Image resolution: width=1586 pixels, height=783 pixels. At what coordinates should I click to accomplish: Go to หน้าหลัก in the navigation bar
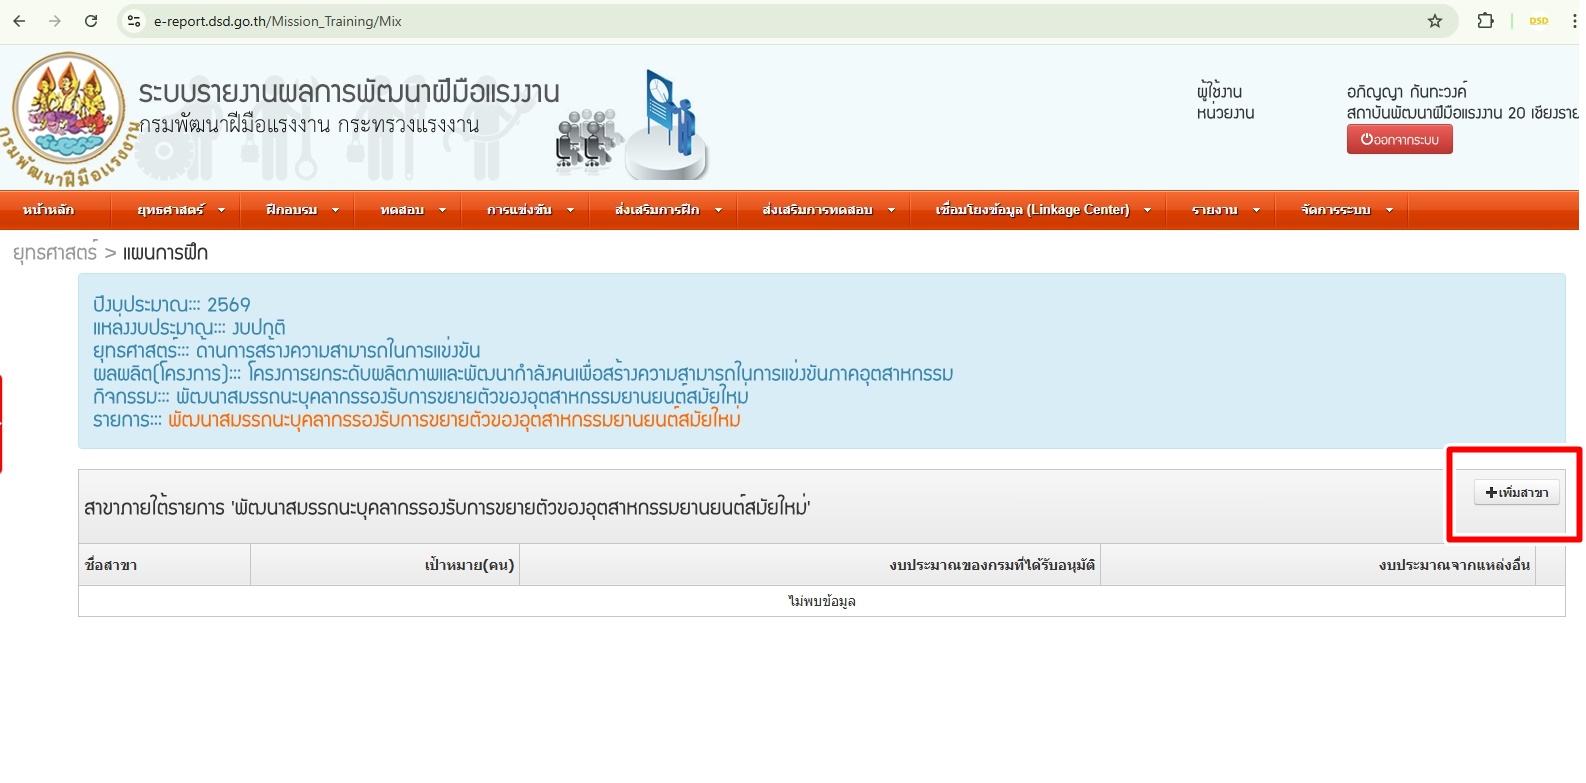click(x=48, y=210)
